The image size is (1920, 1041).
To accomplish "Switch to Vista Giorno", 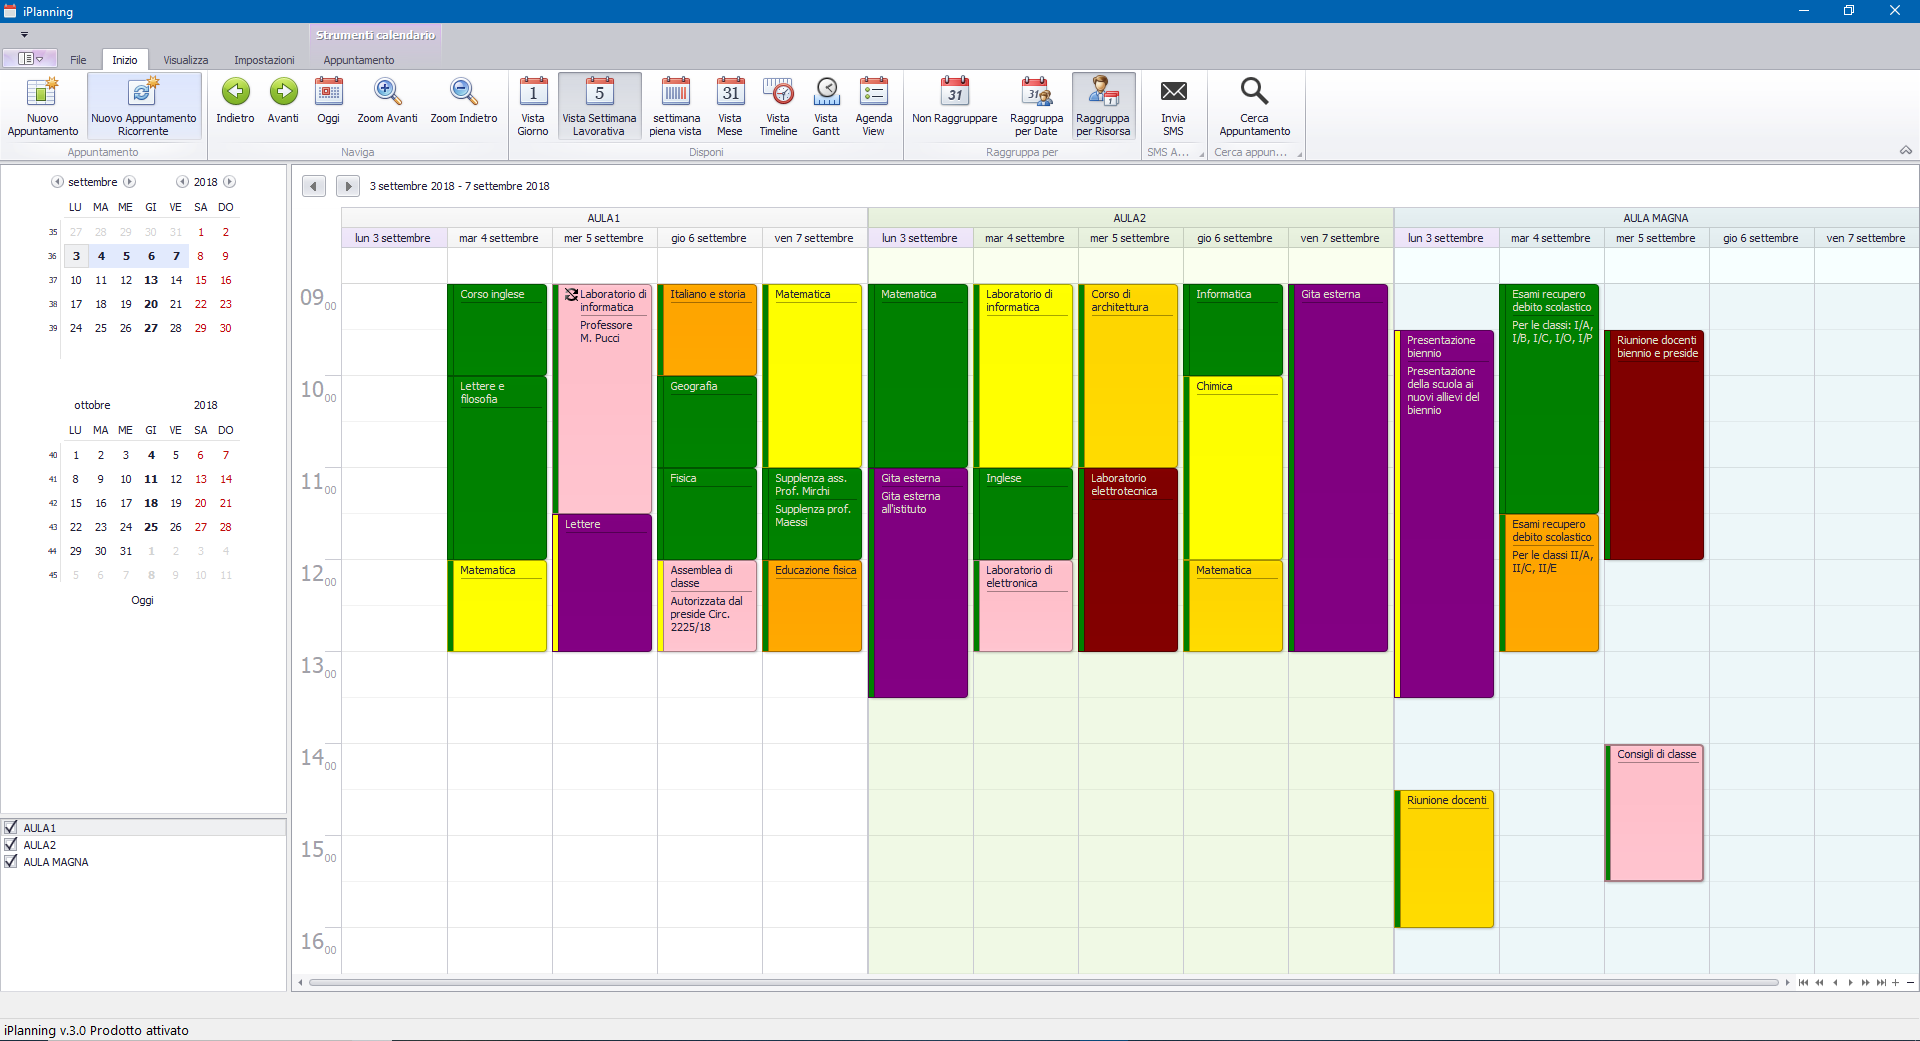I will click(x=533, y=106).
